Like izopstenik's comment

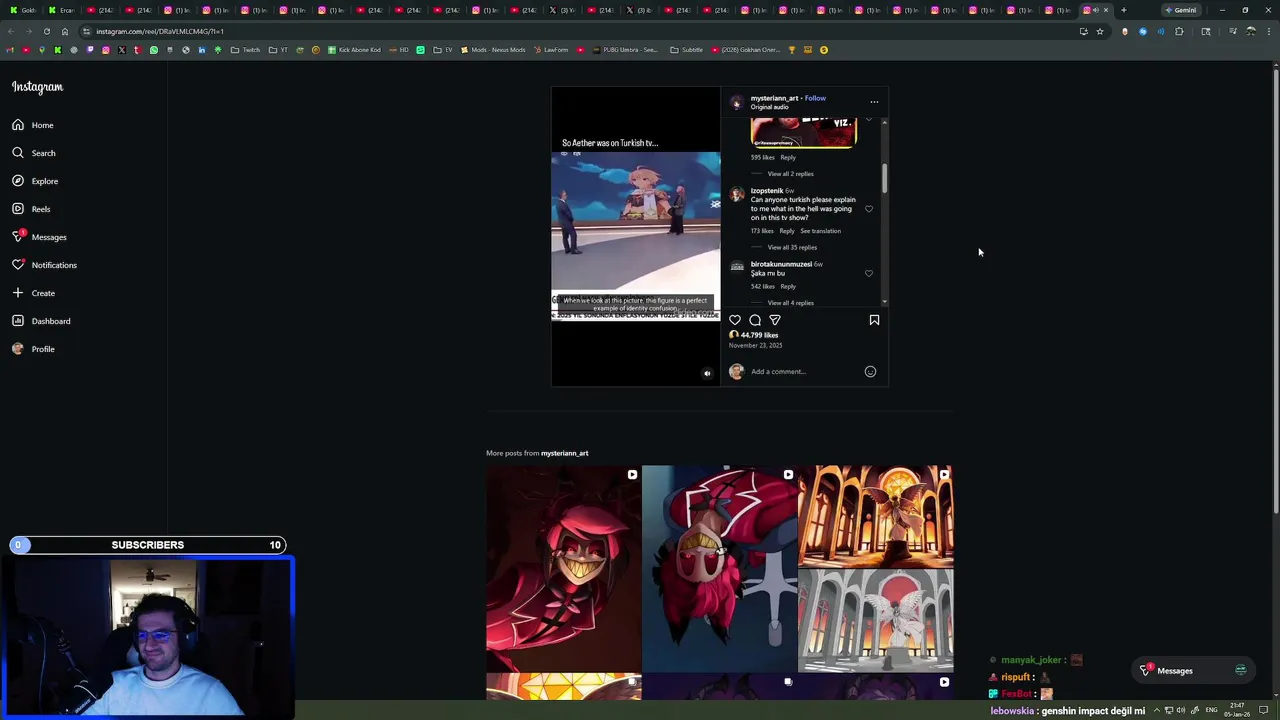click(x=869, y=209)
